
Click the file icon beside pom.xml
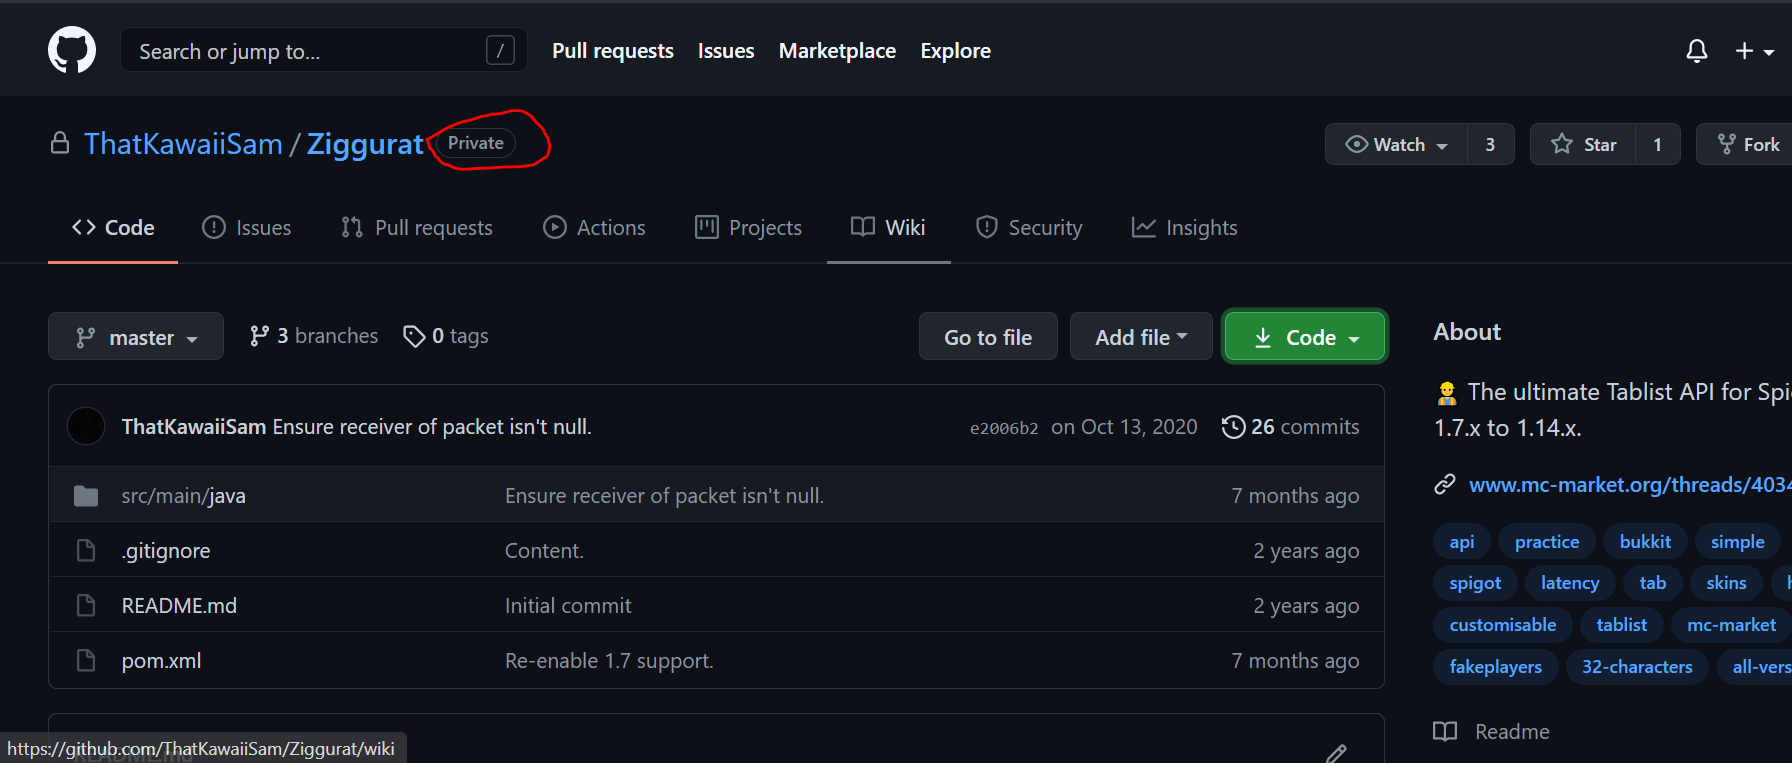click(86, 661)
